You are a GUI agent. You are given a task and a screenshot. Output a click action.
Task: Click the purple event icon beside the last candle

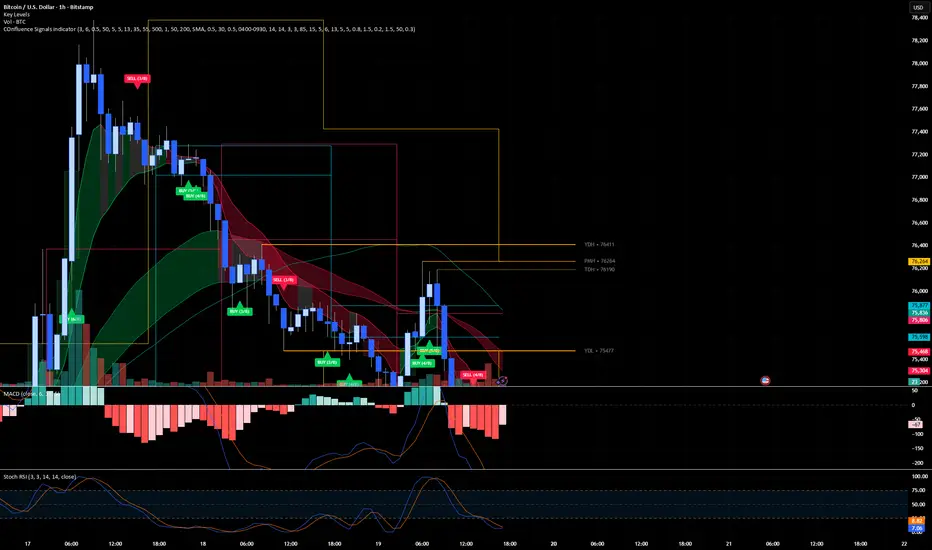(503, 381)
